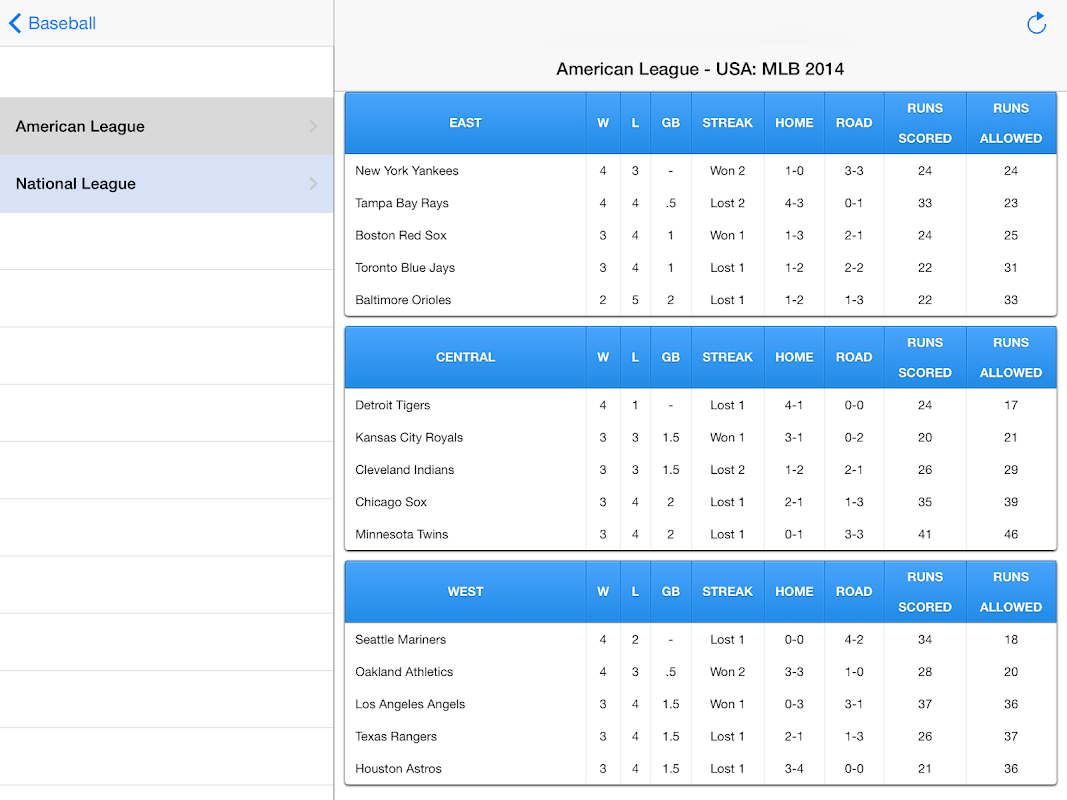
Task: Click RUNS ALLOWED header in WEST table
Action: tap(1011, 592)
